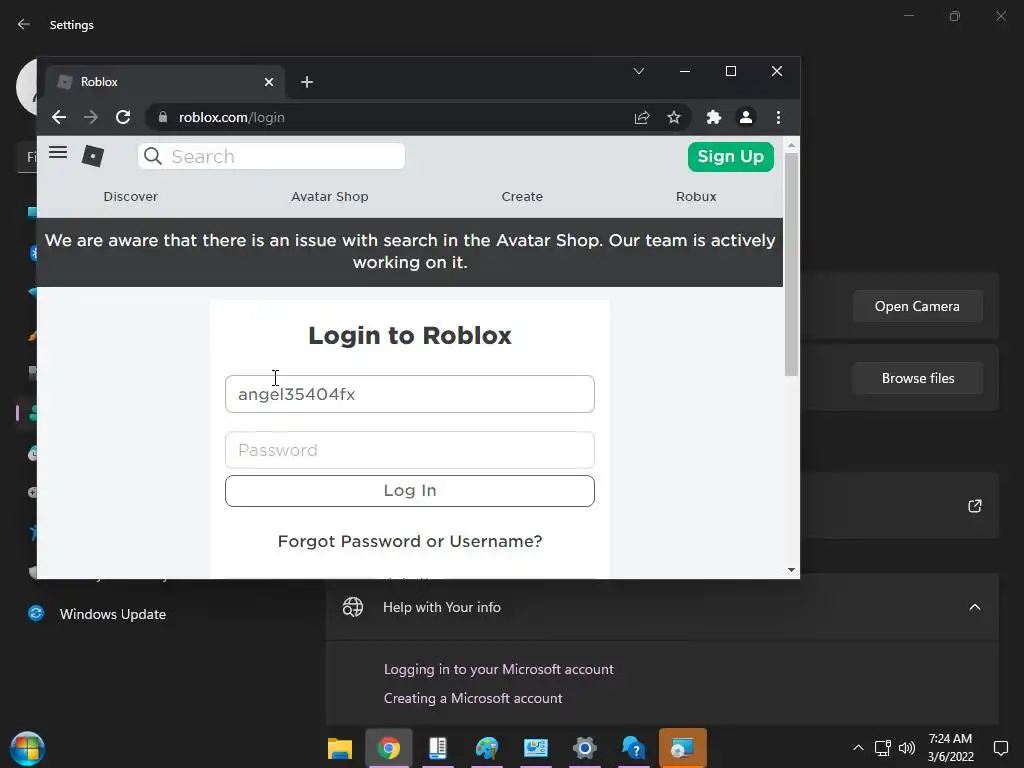Click the Sign Up button

[731, 157]
